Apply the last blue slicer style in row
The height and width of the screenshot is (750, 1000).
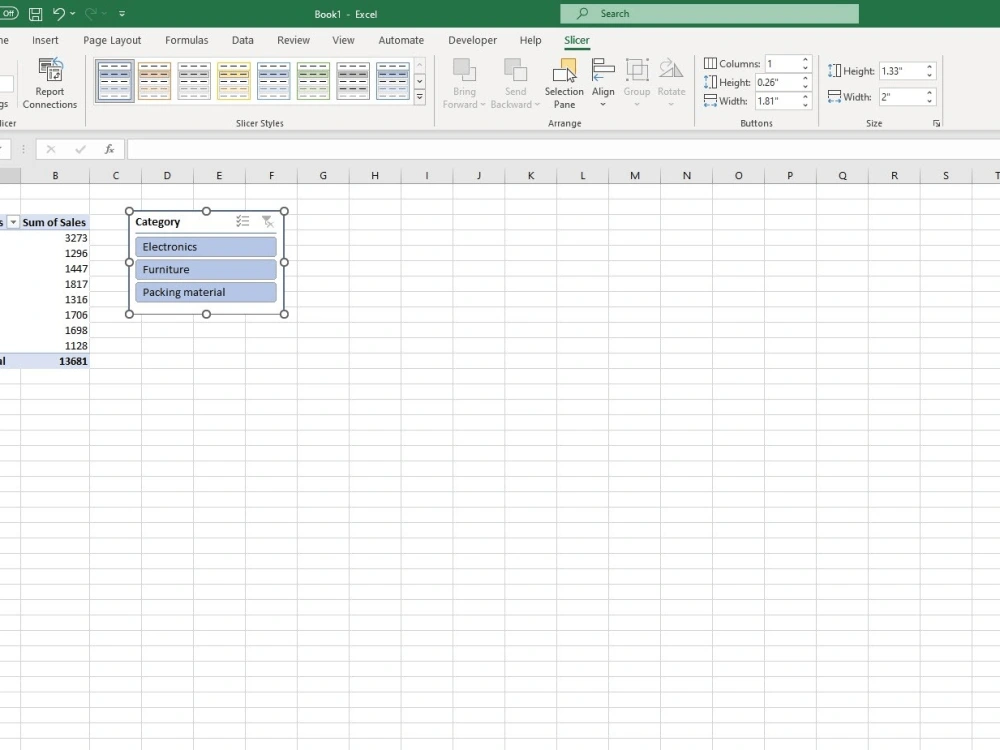[x=392, y=81]
